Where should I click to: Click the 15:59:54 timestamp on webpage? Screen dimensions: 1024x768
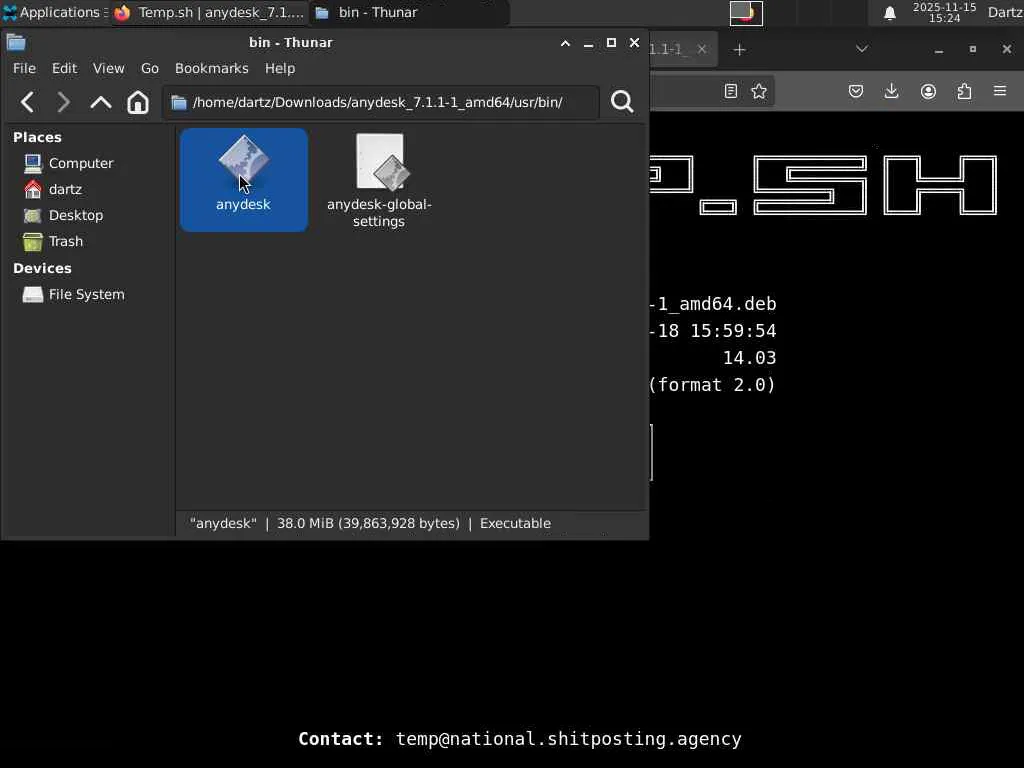tap(733, 331)
